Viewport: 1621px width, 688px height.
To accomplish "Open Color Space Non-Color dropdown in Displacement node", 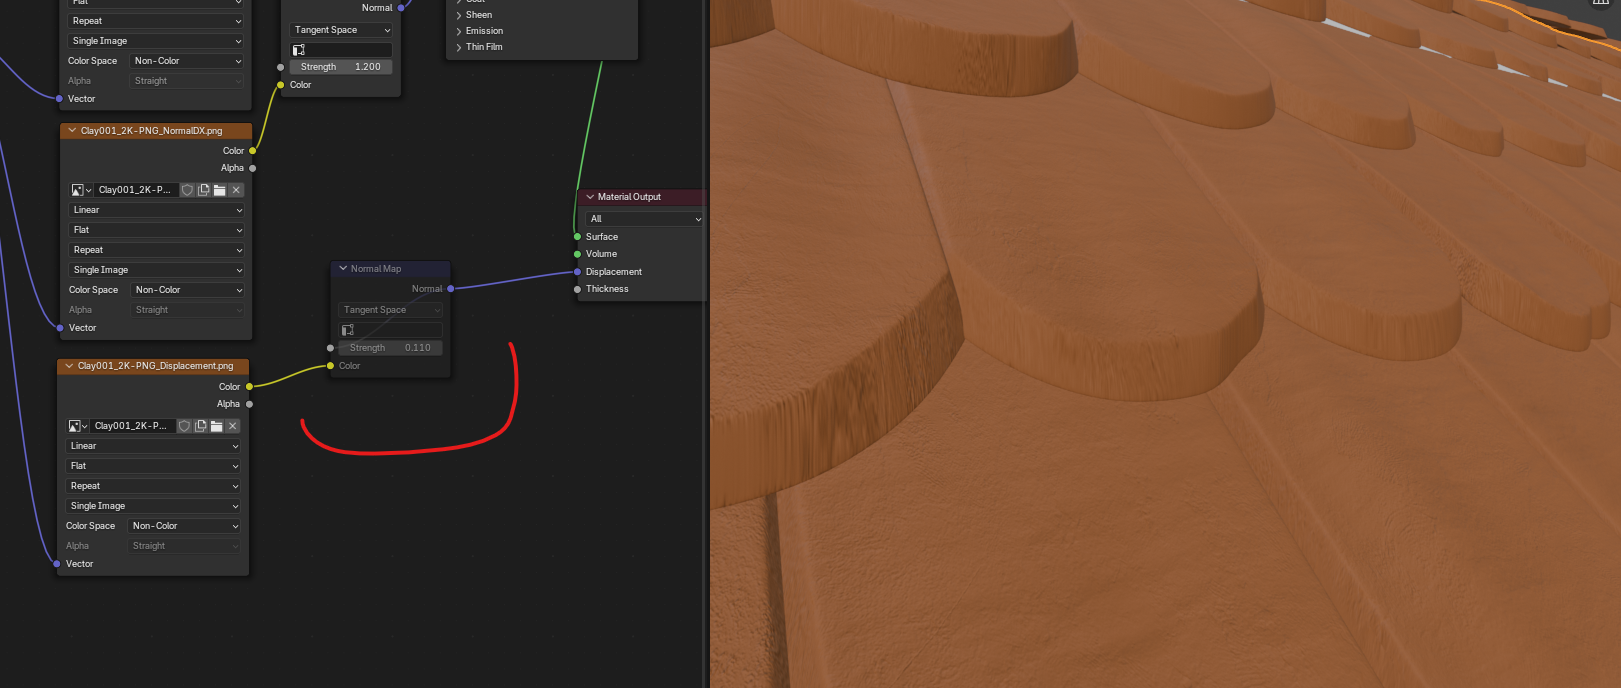I will [185, 526].
